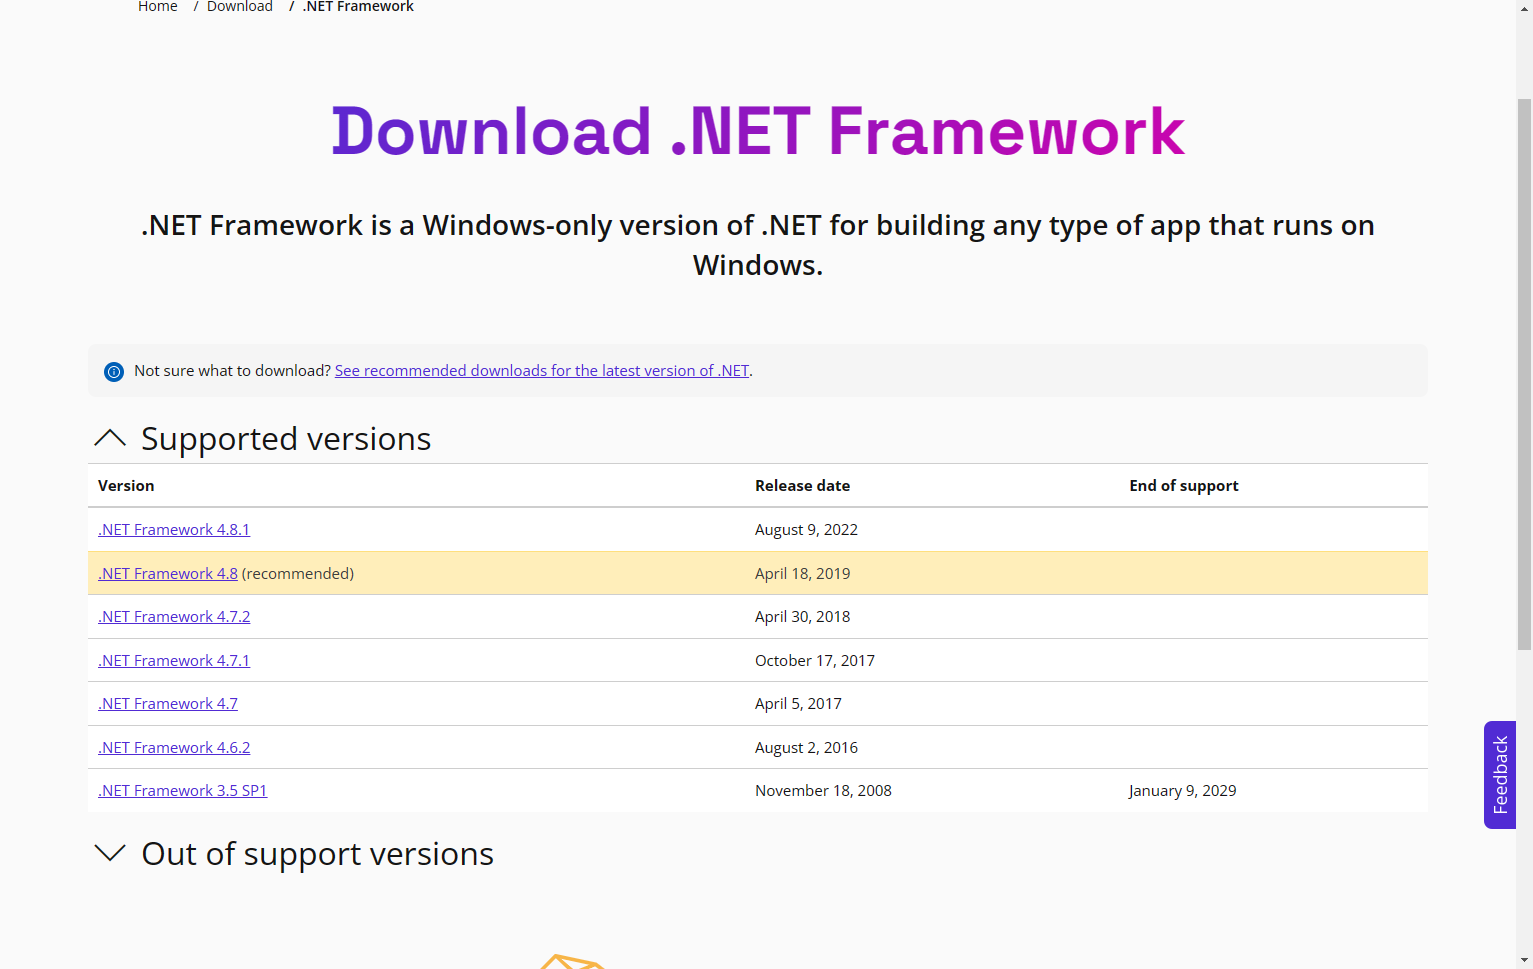Open .NET Framework 3.5 SP1 download page

[182, 790]
